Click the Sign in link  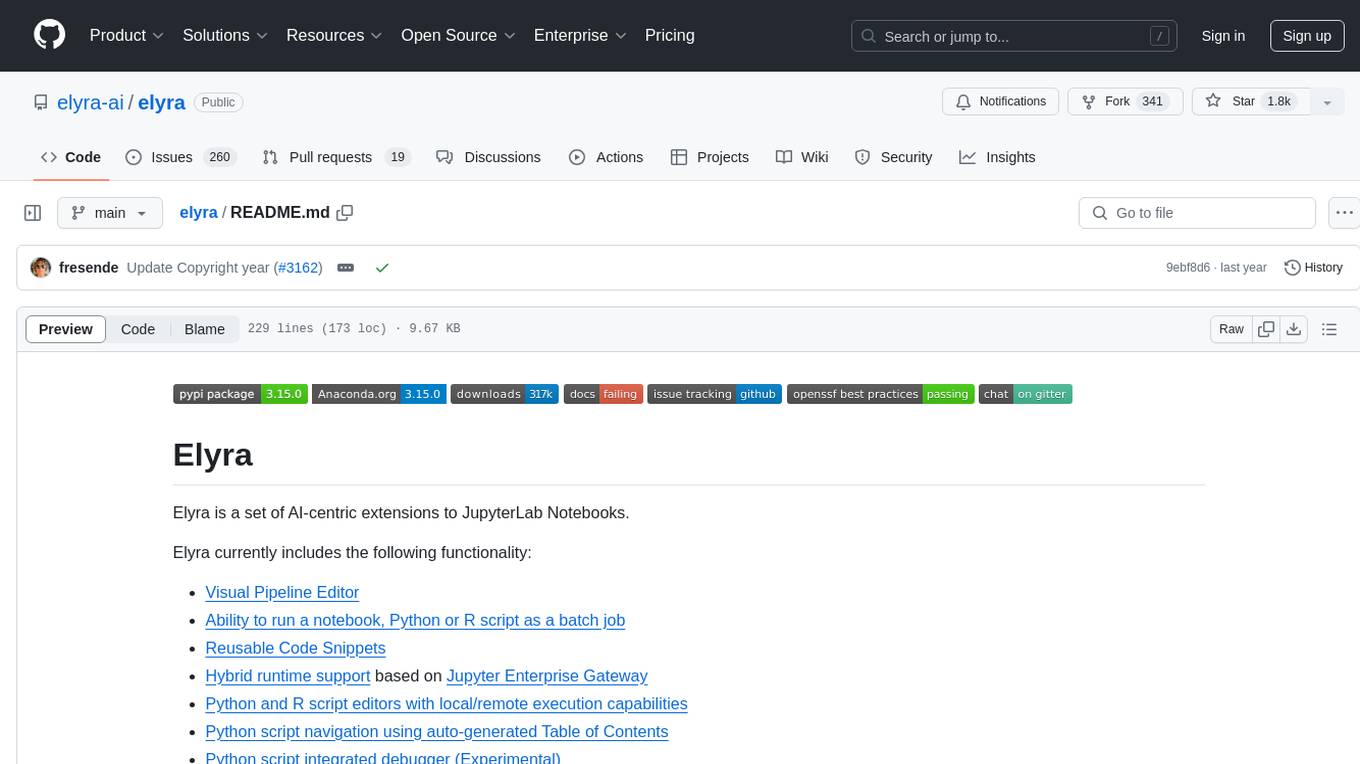pos(1223,36)
